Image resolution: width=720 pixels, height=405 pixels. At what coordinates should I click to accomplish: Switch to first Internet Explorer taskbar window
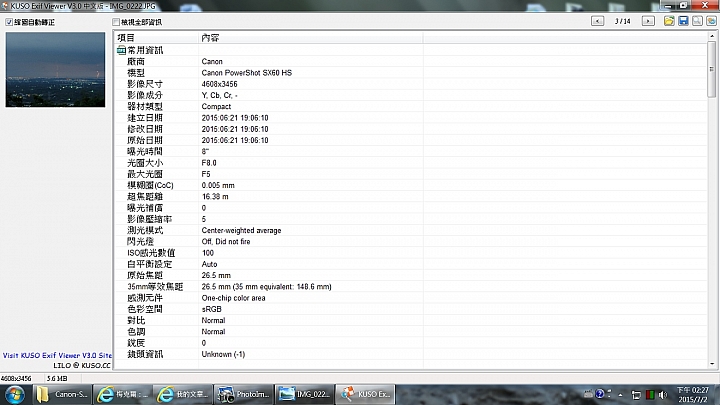coord(123,394)
